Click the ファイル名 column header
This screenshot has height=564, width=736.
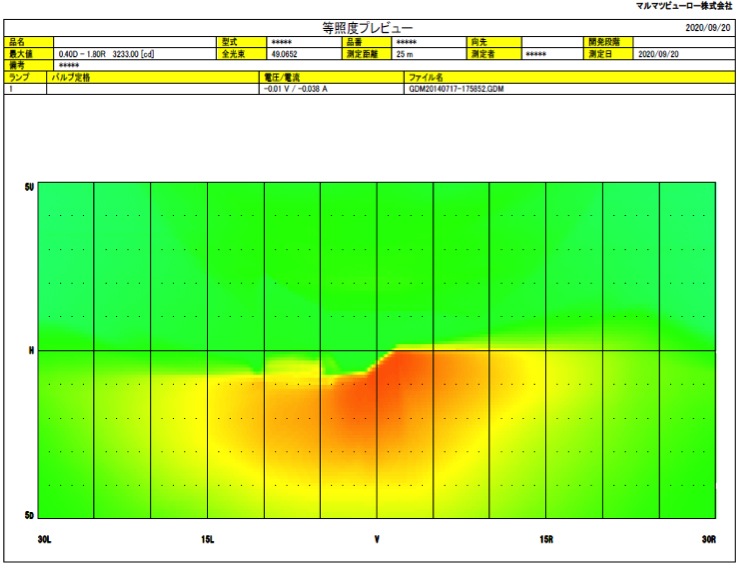[x=425, y=77]
